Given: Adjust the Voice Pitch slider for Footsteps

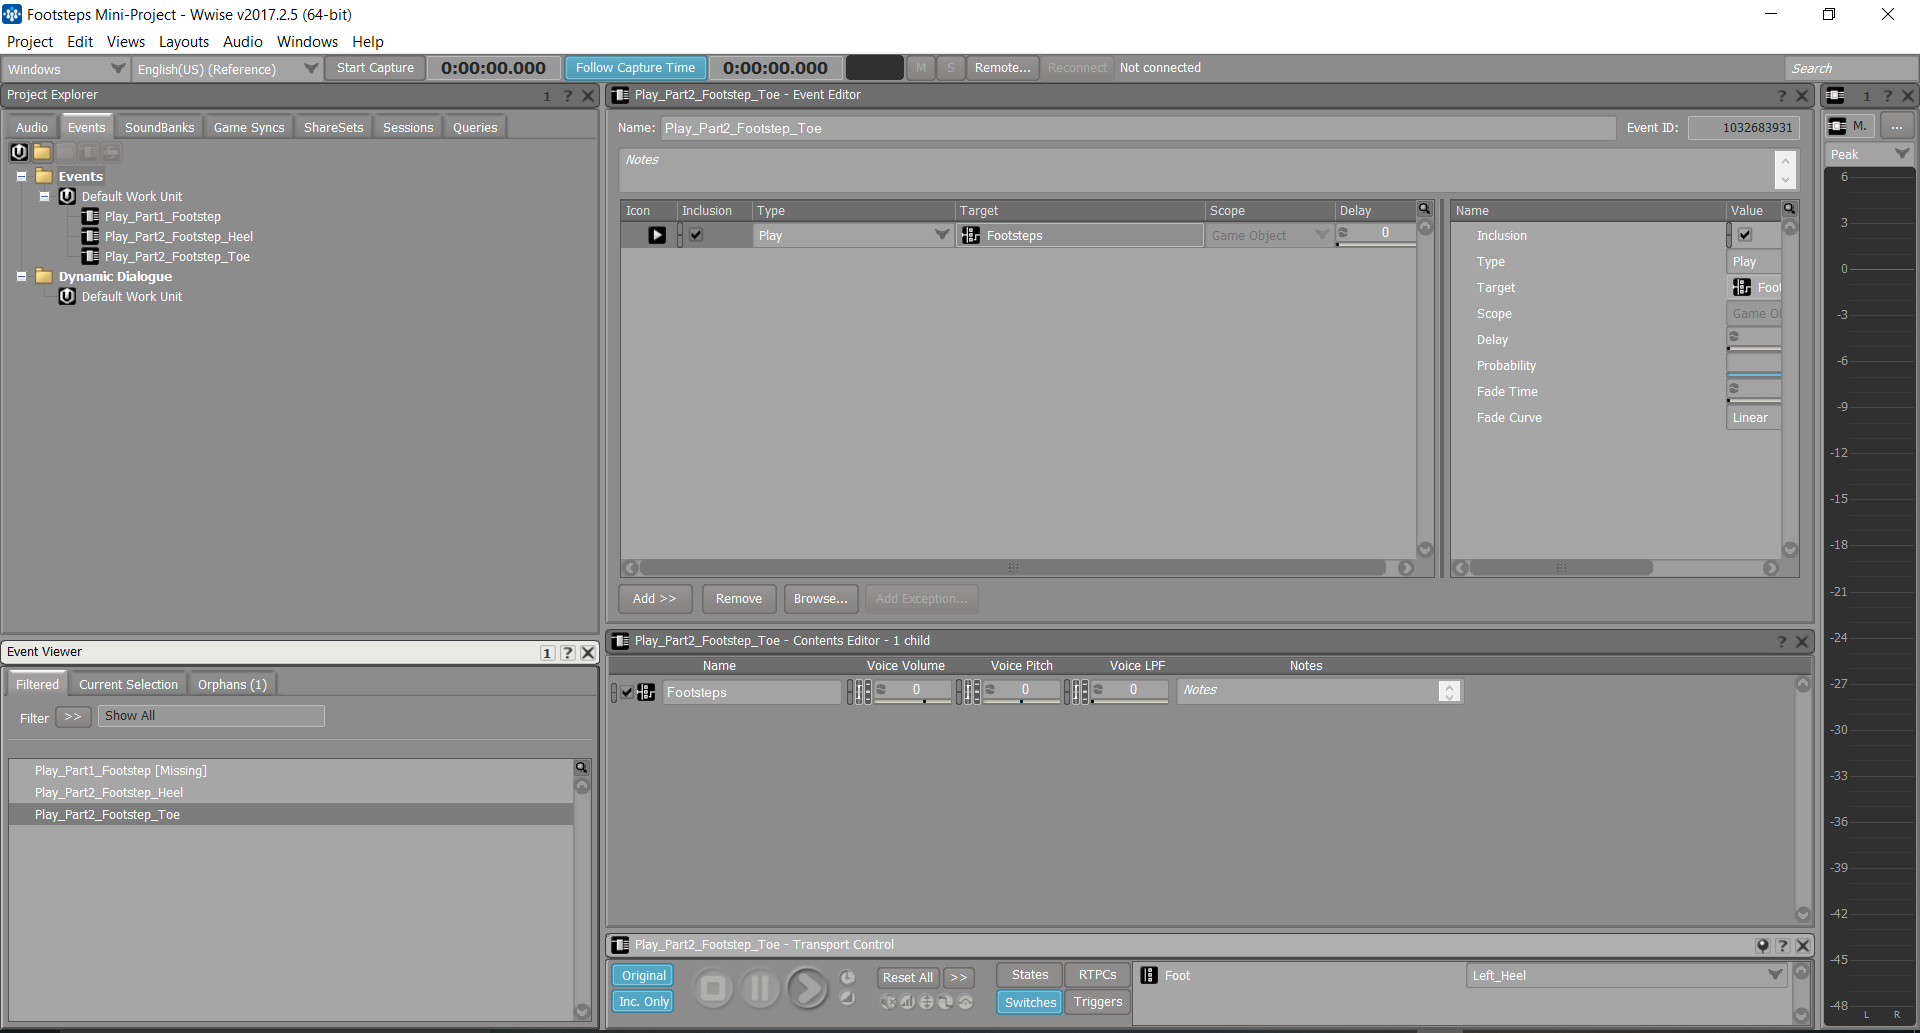Looking at the screenshot, I should pyautogui.click(x=1022, y=701).
